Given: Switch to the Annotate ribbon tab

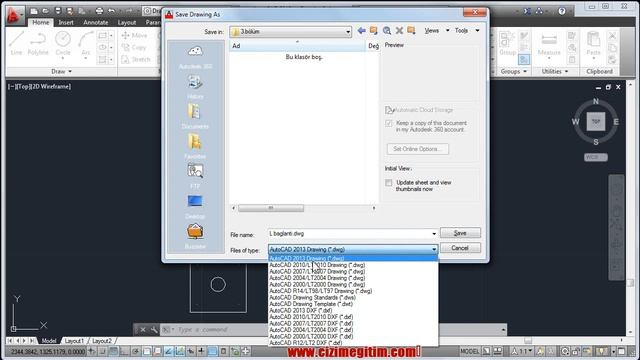Looking at the screenshot, I should click(x=96, y=22).
